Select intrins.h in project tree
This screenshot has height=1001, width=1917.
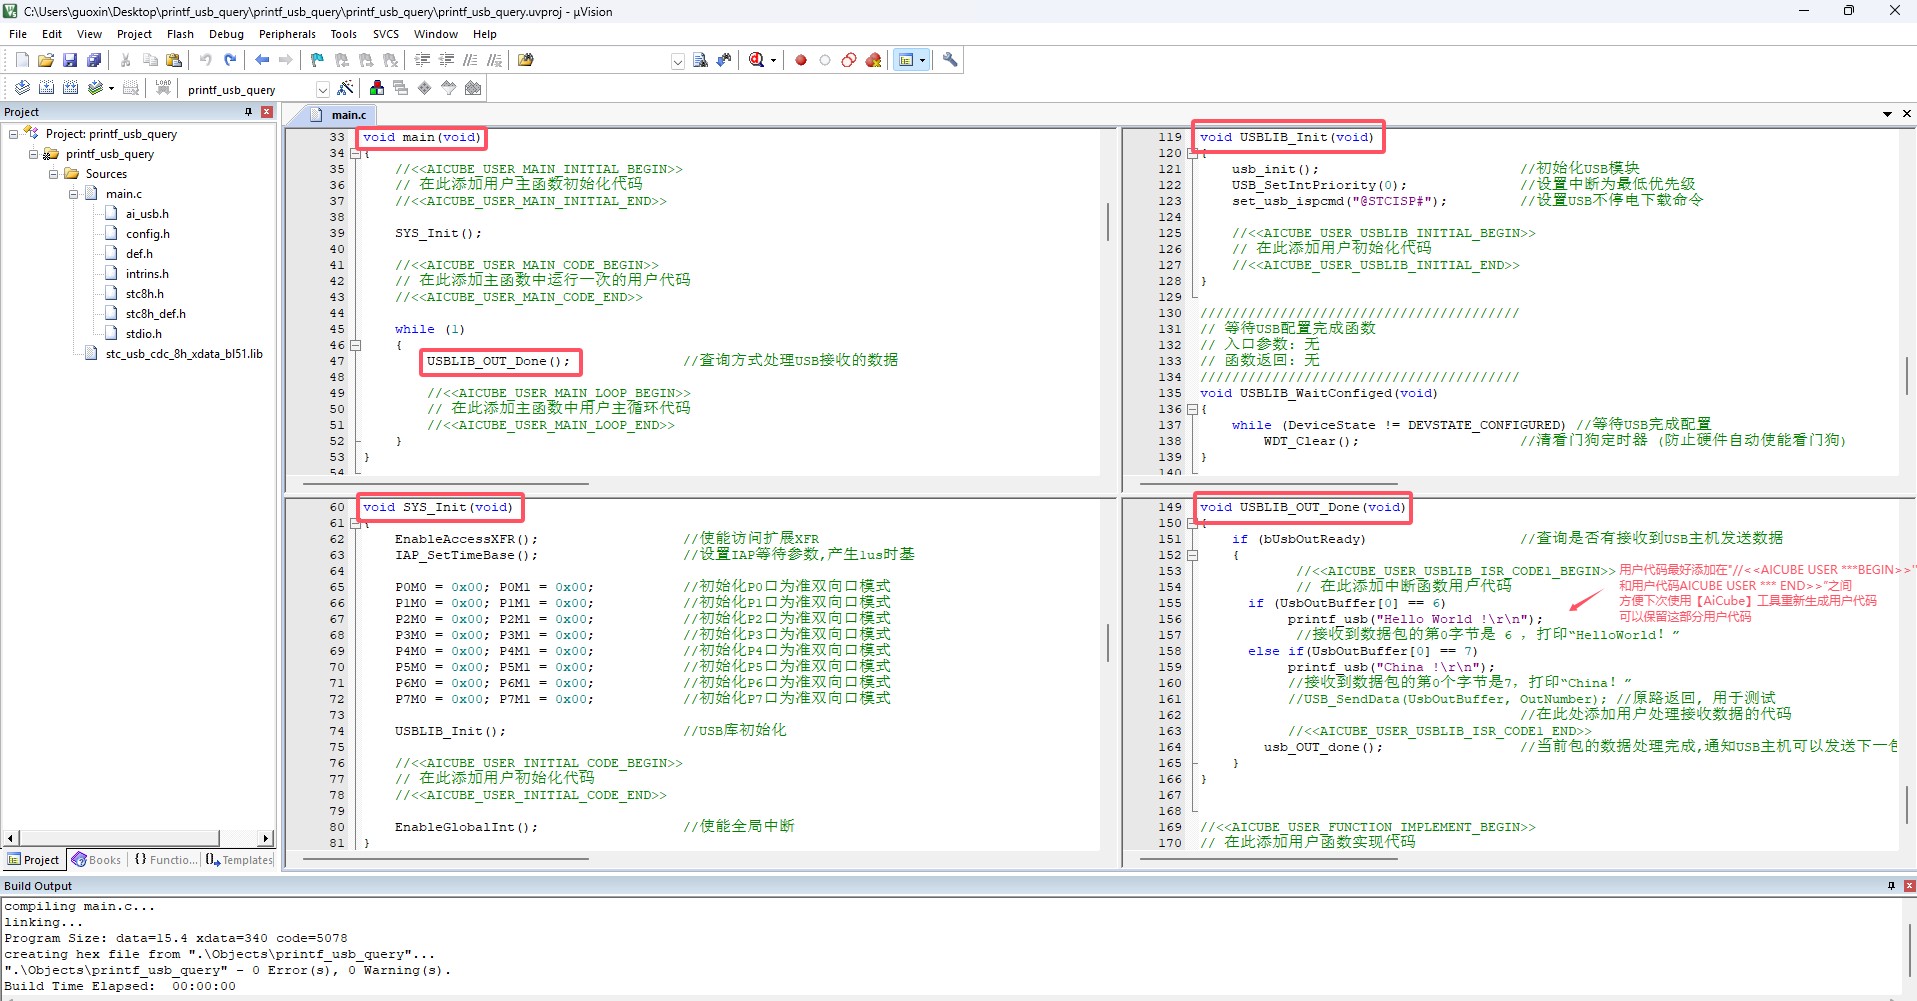[x=147, y=274]
